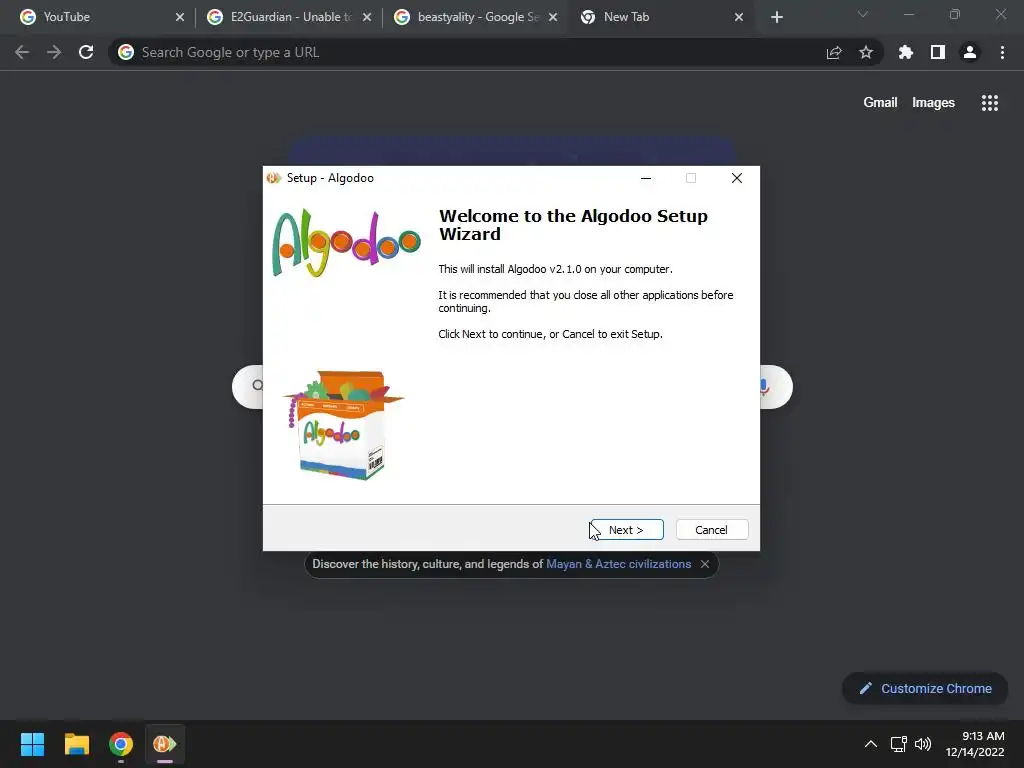Close the beastyality search tab
This screenshot has height=768, width=1024.
coord(553,17)
